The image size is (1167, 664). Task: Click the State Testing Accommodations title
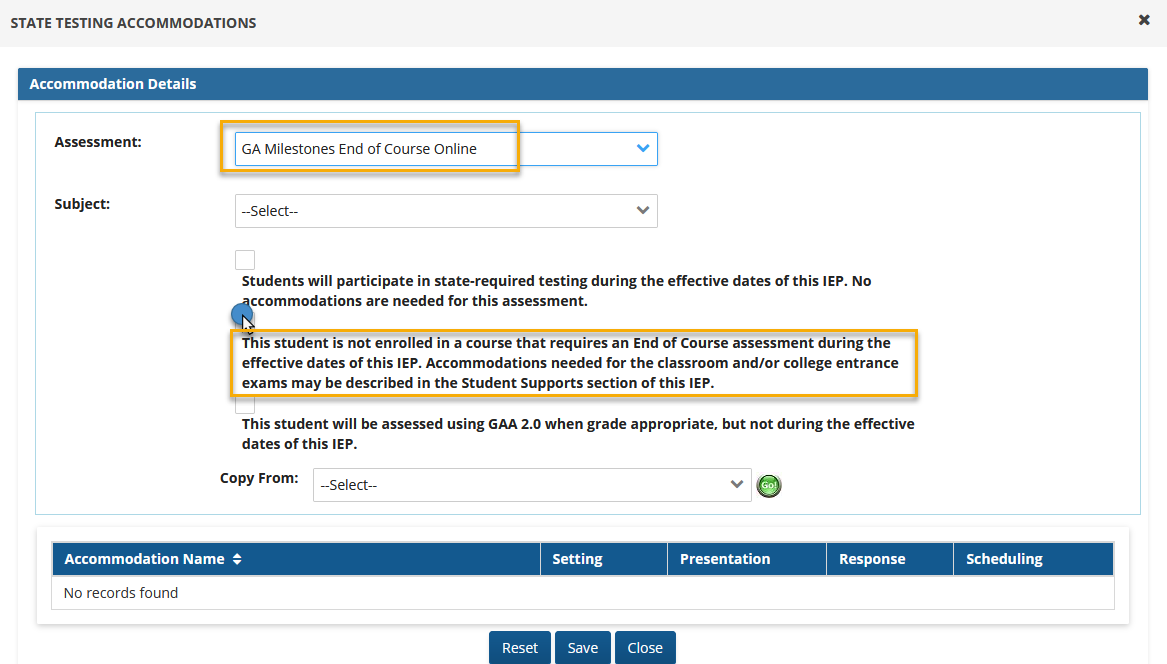[133, 22]
